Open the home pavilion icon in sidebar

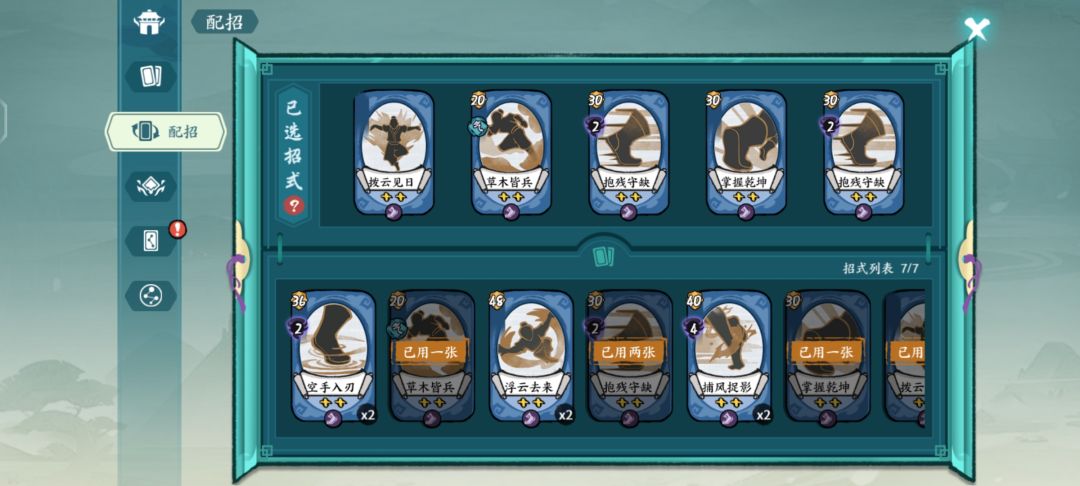click(x=149, y=22)
